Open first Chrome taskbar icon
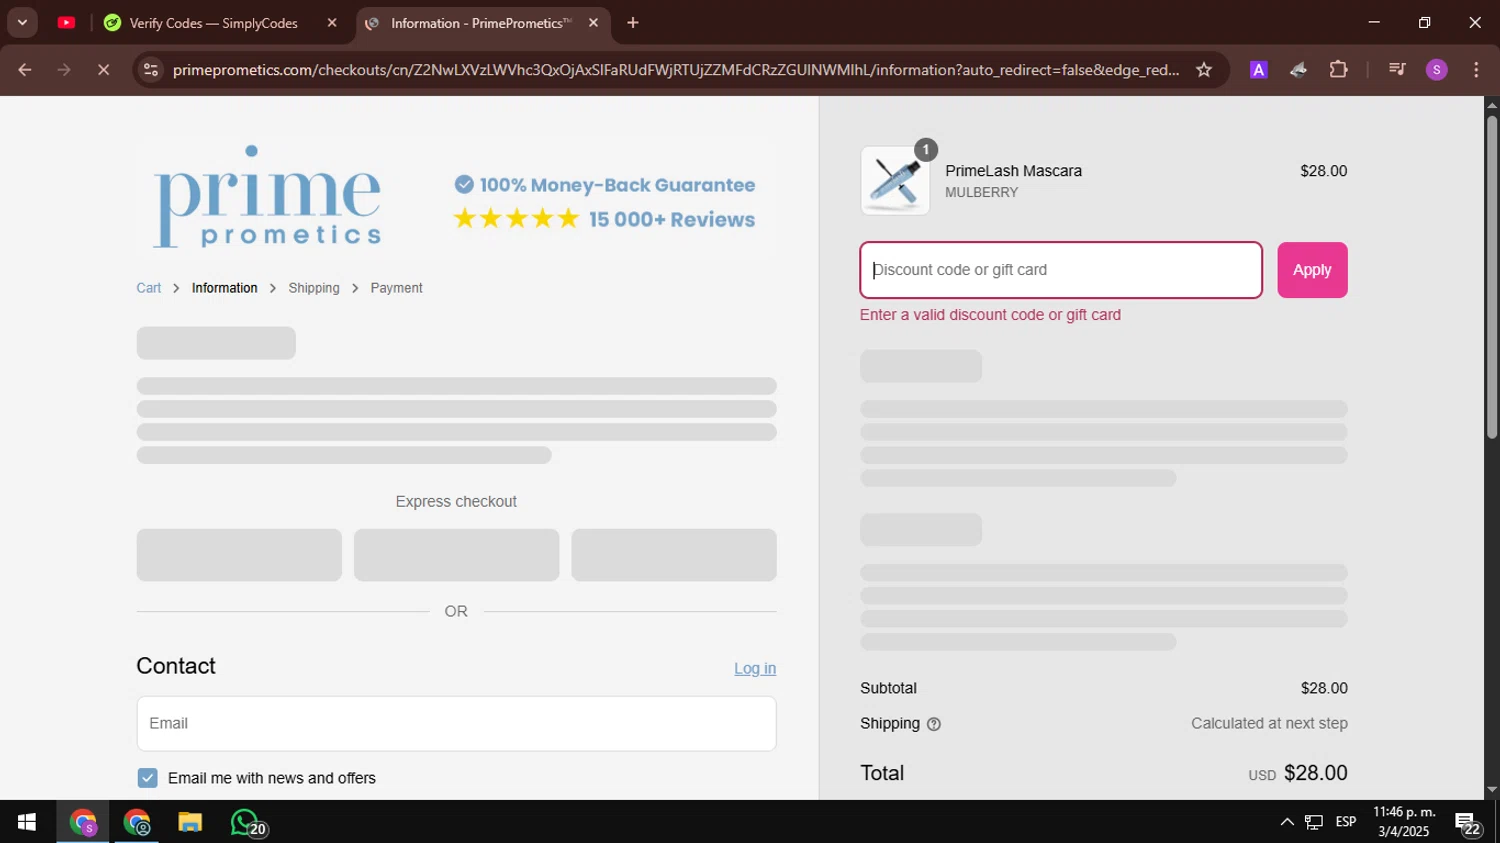The width and height of the screenshot is (1500, 843). tap(83, 822)
